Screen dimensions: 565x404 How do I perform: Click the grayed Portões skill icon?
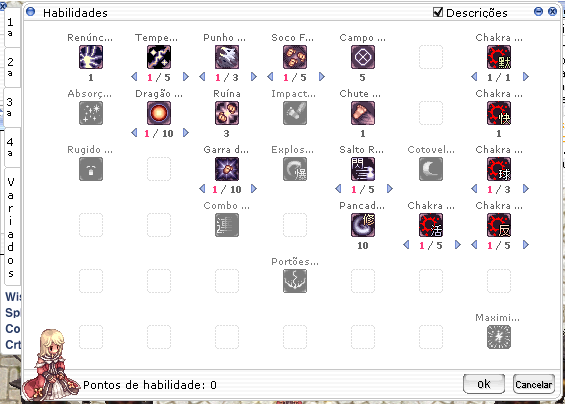pyautogui.click(x=295, y=281)
